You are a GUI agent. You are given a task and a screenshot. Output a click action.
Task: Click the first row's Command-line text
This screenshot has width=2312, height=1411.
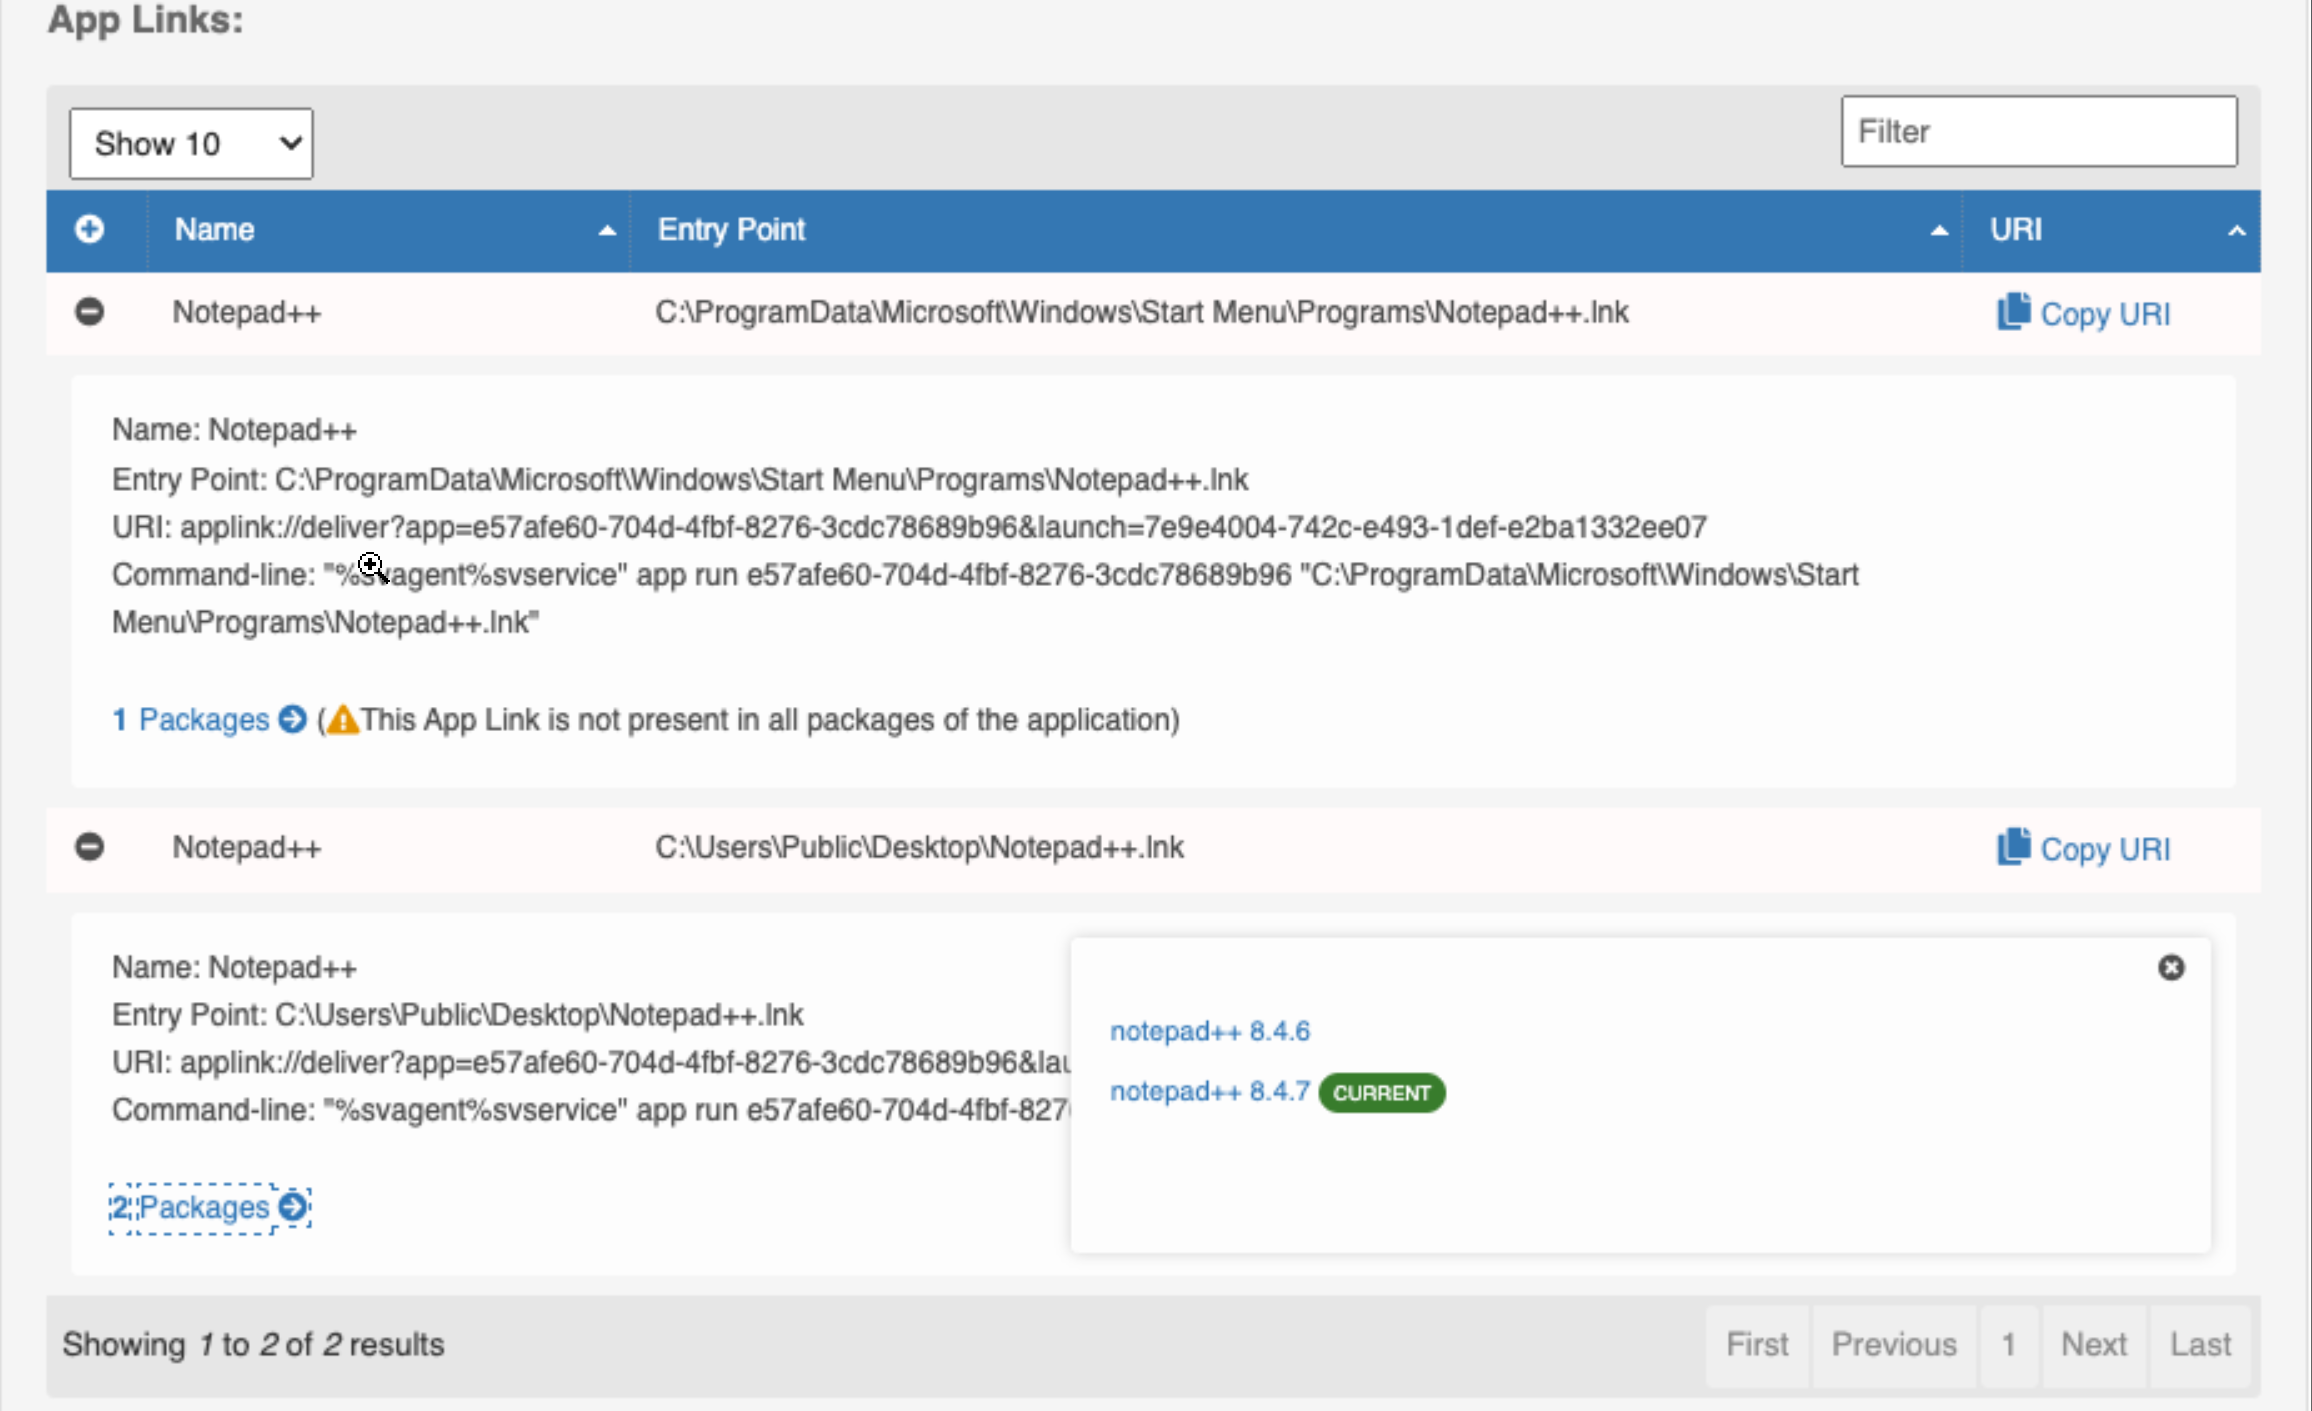tap(985, 598)
